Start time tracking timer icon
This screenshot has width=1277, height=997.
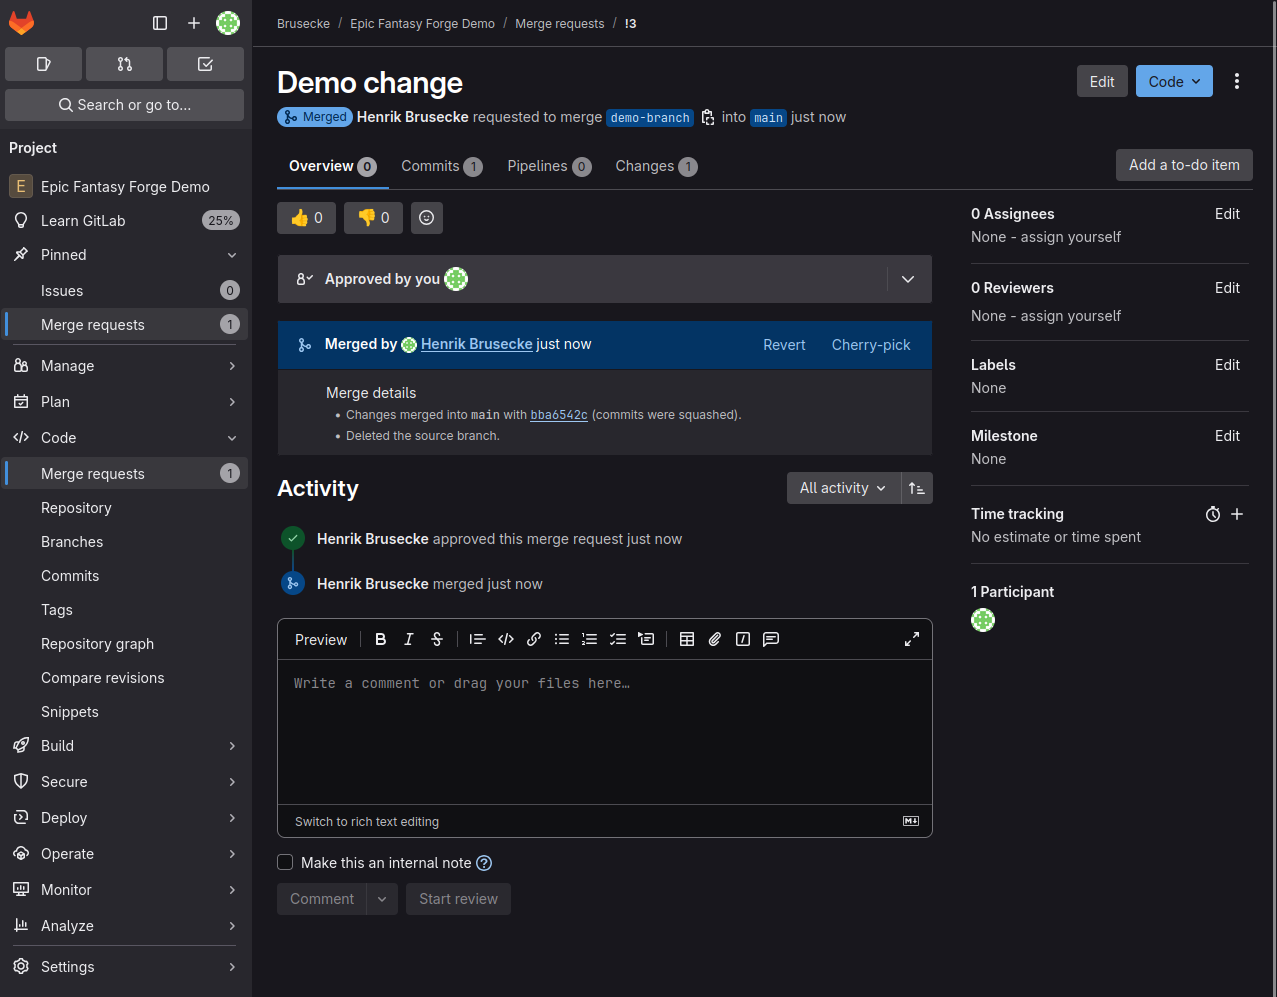point(1213,514)
